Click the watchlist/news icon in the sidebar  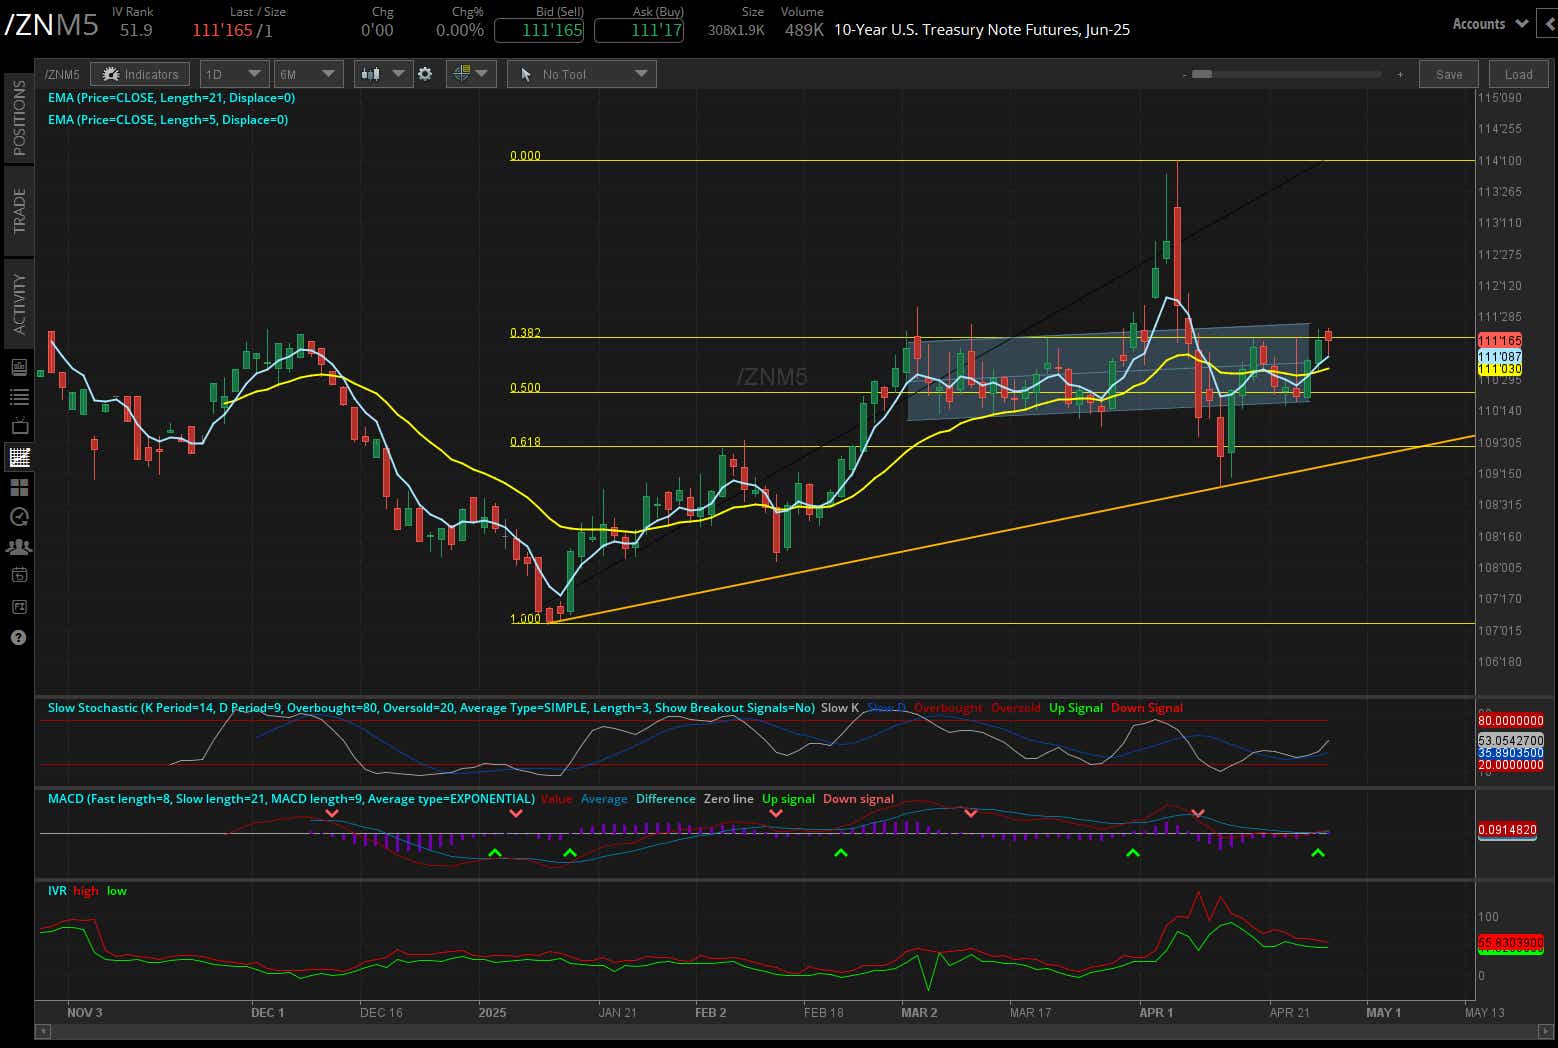point(18,368)
